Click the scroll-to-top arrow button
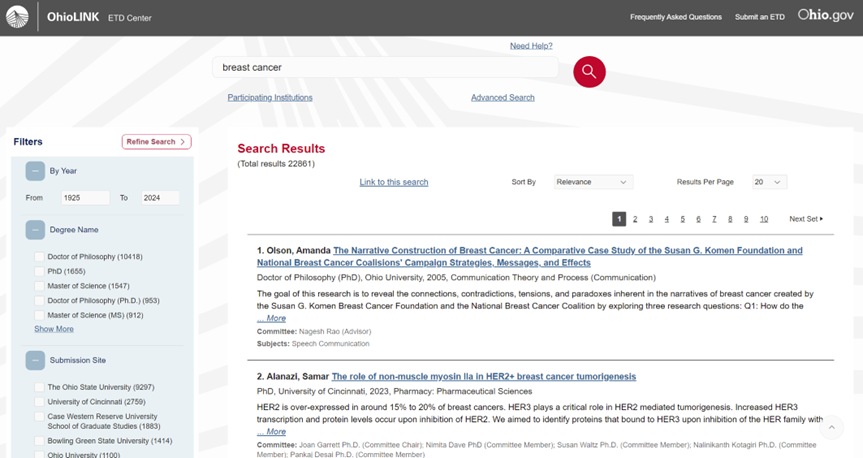The height and width of the screenshot is (458, 863). tap(832, 427)
